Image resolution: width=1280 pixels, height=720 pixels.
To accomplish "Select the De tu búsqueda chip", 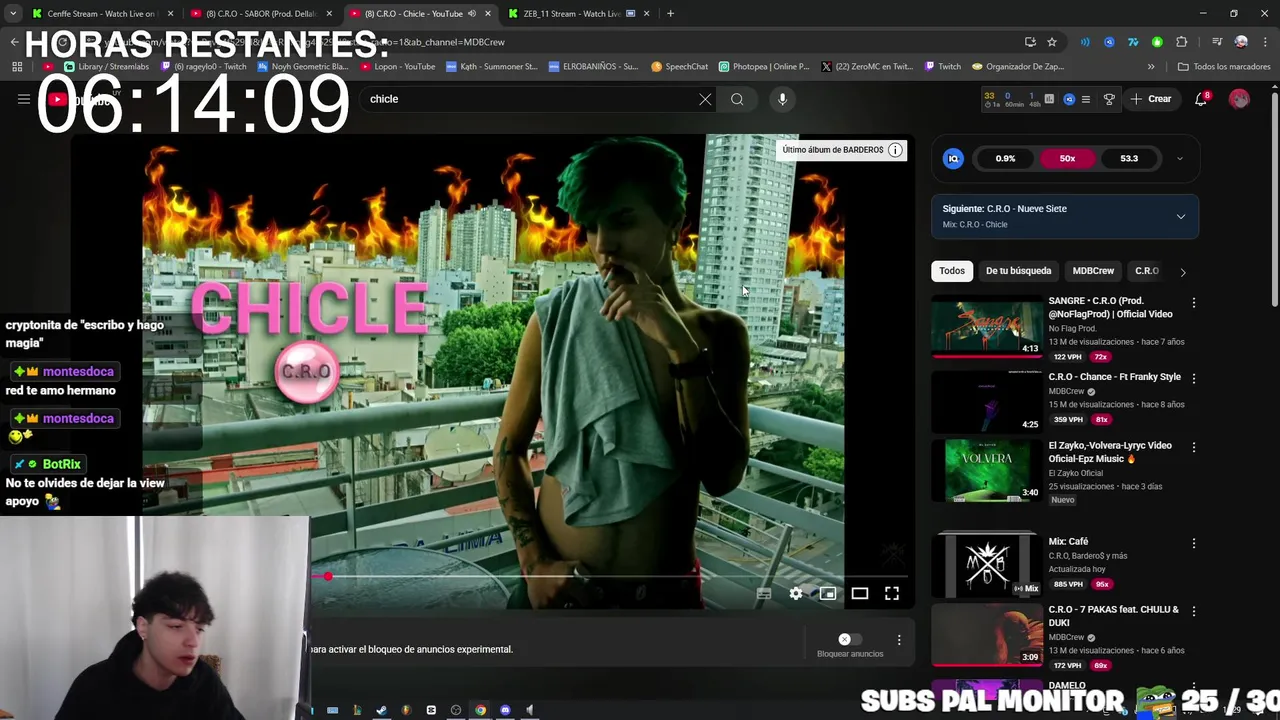I will (1018, 271).
